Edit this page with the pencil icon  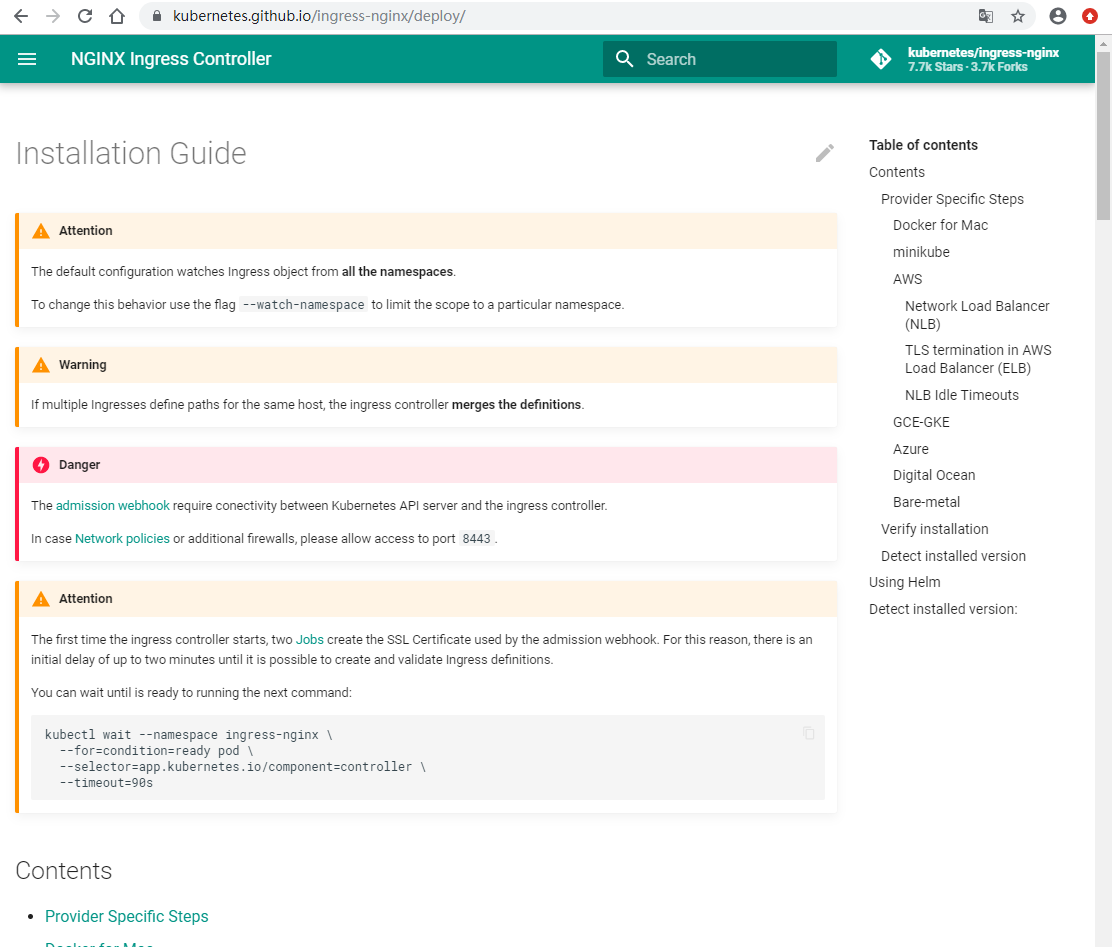pyautogui.click(x=824, y=153)
